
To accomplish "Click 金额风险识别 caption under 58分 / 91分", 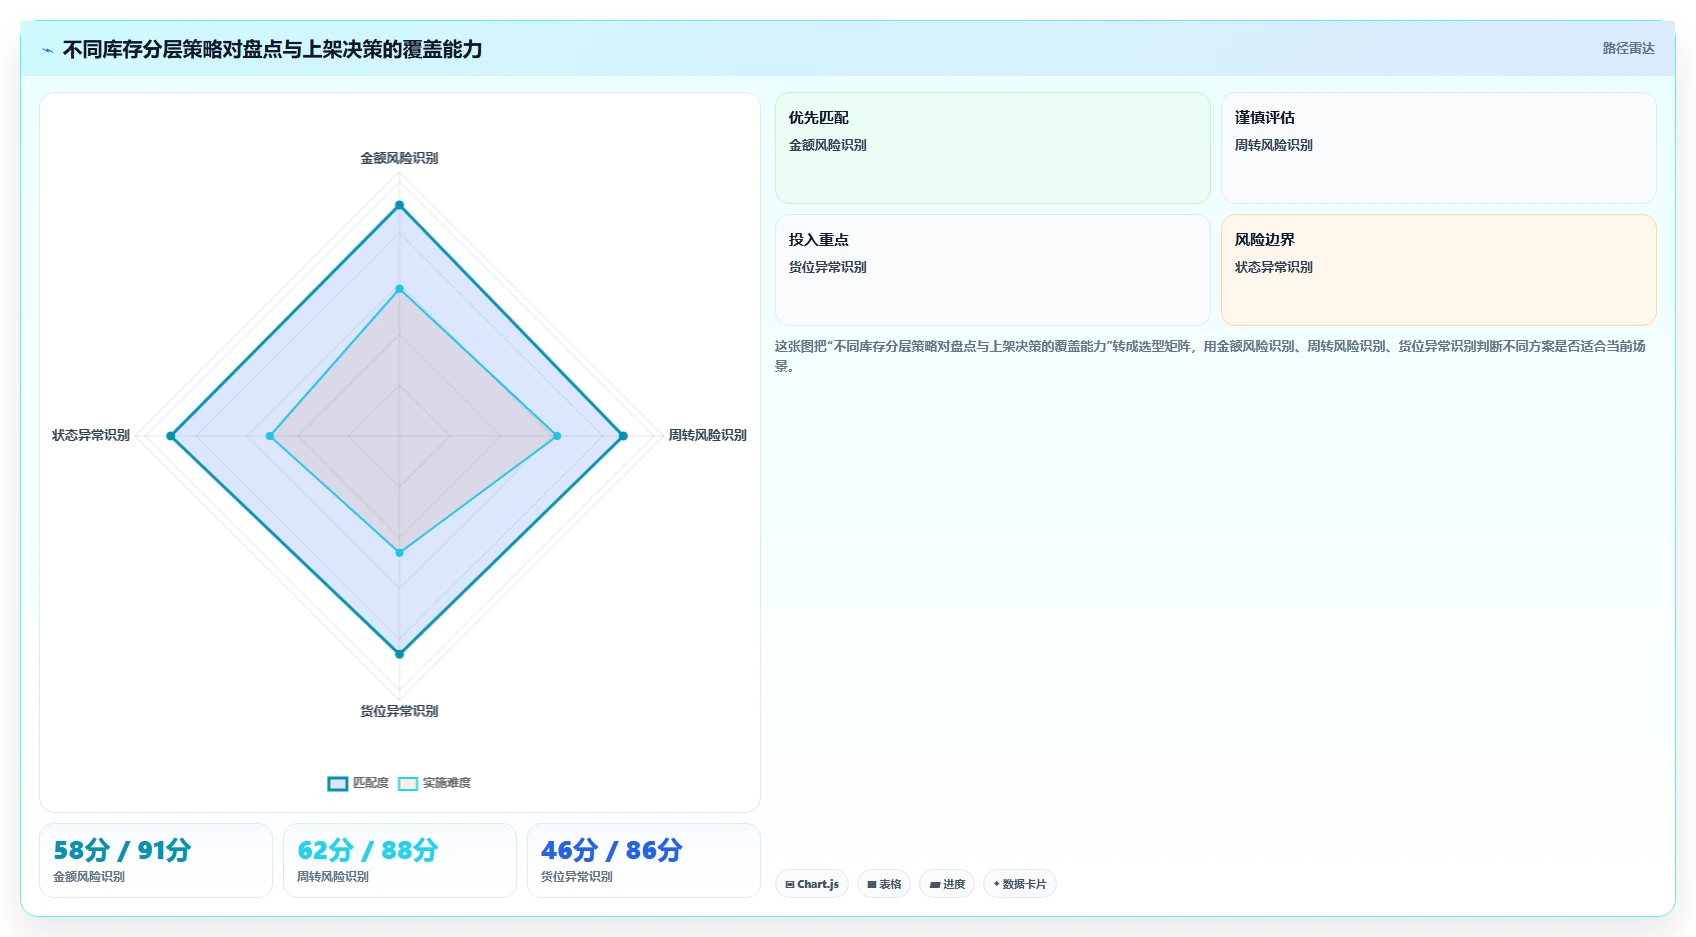I will pos(89,877).
